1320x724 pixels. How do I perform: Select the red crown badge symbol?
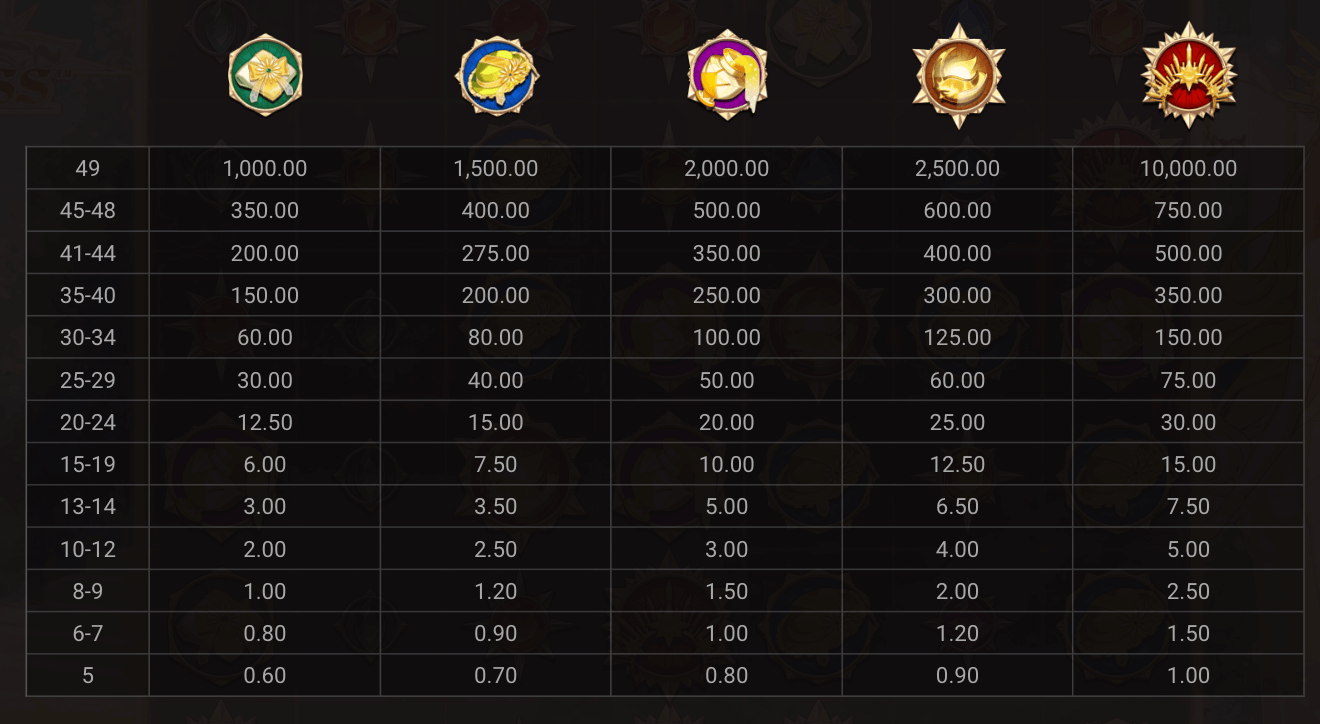click(1189, 76)
